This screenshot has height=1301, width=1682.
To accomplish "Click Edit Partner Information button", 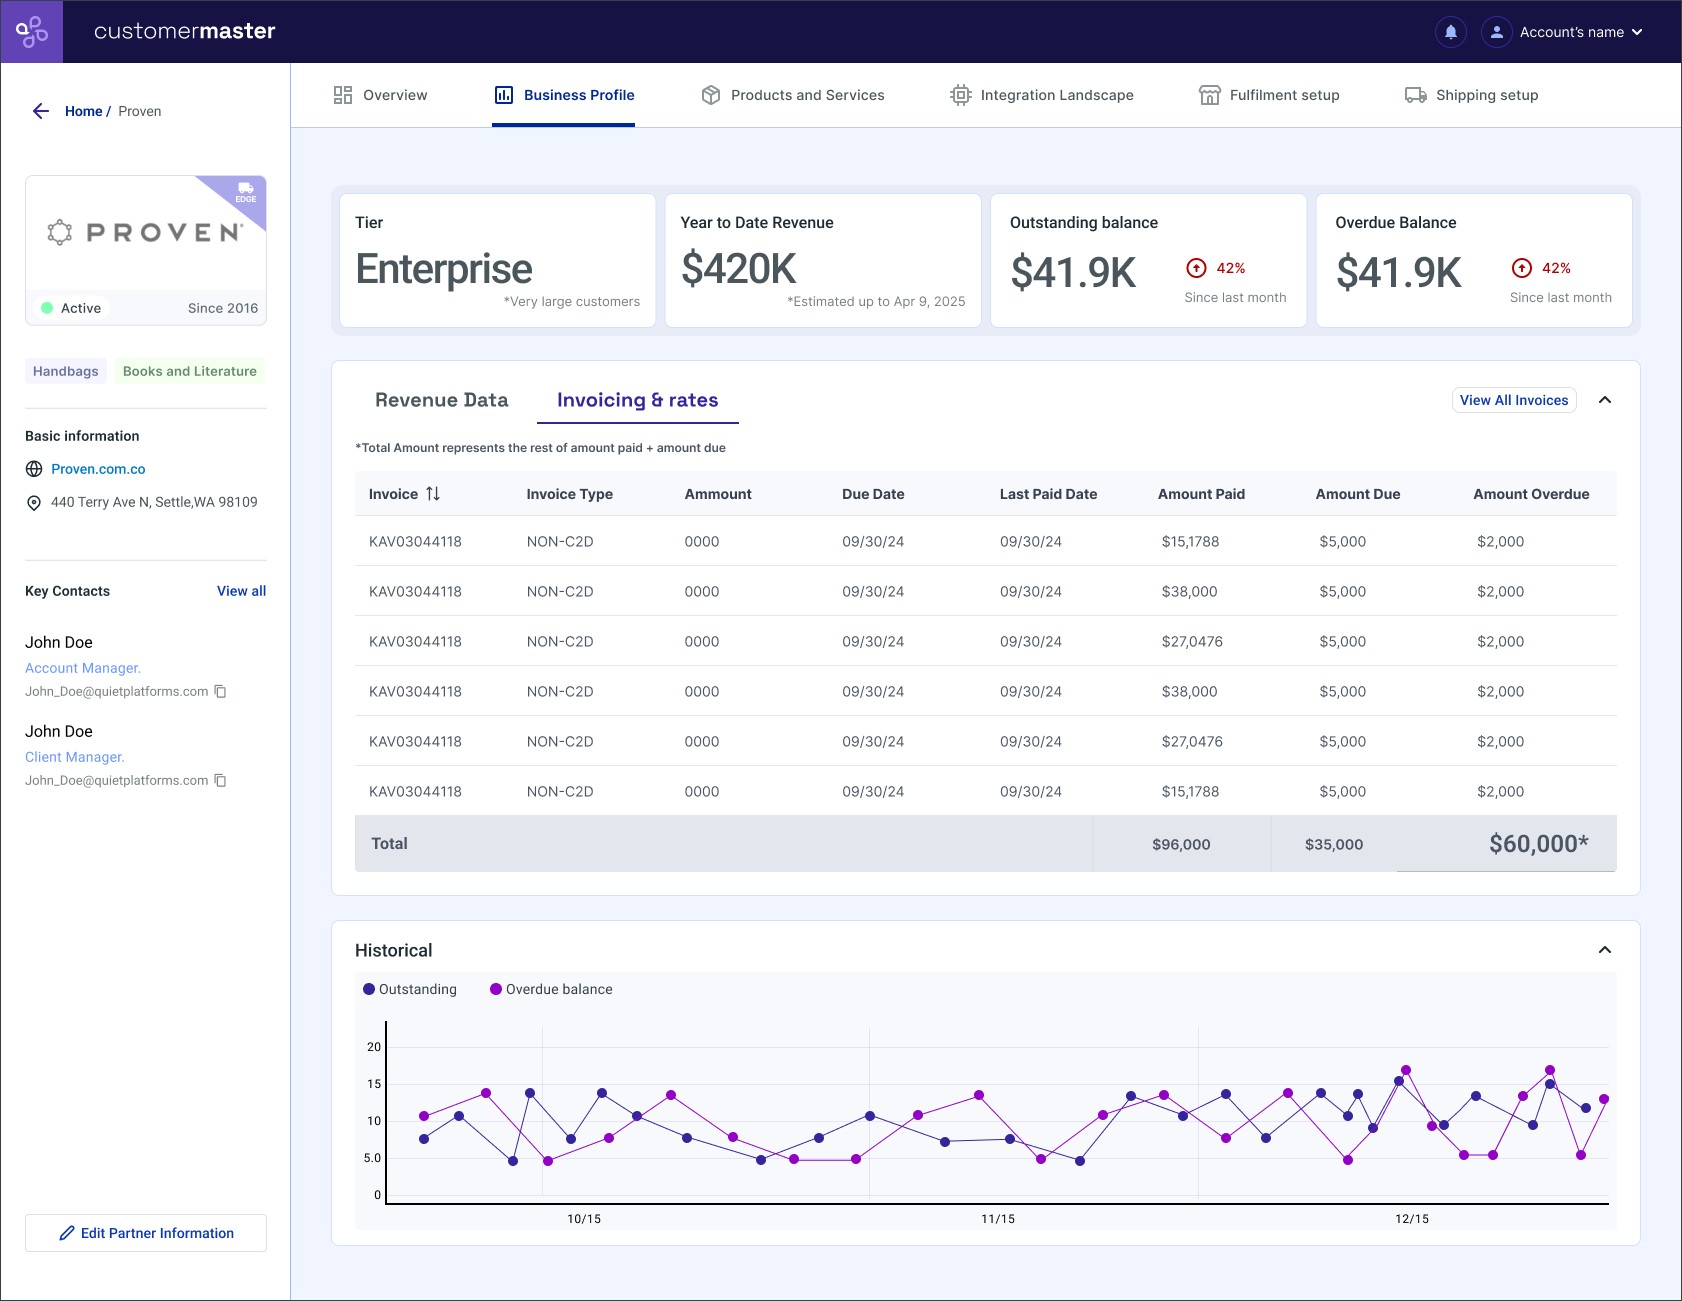I will pos(146,1233).
